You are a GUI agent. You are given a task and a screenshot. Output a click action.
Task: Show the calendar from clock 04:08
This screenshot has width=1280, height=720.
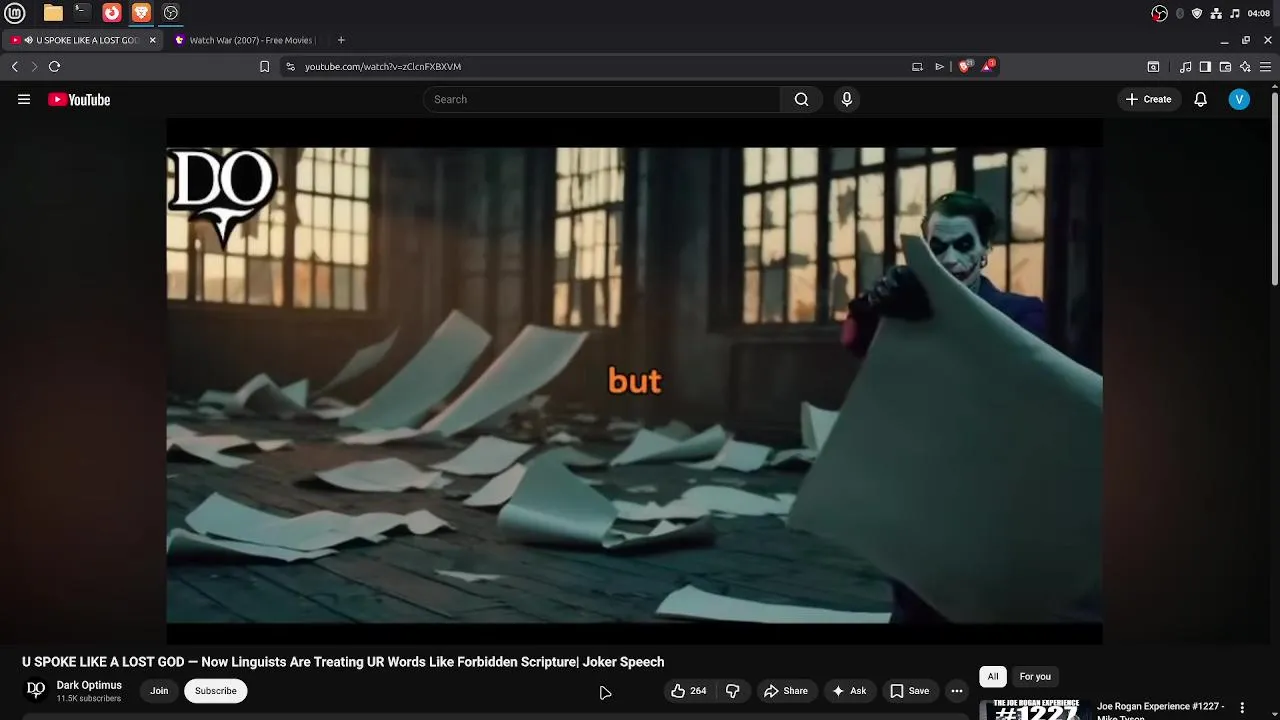[x=1259, y=13]
